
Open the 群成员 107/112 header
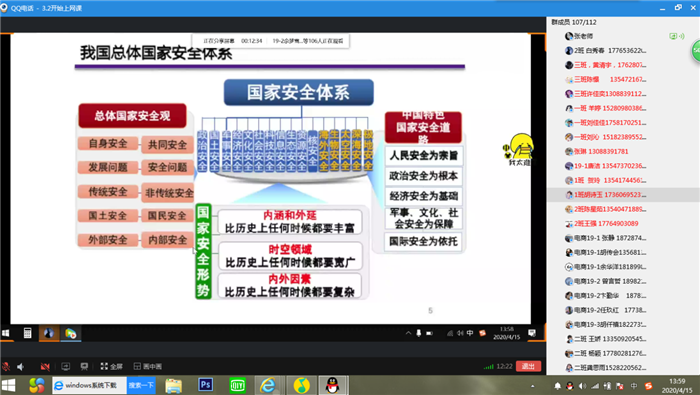coord(574,22)
